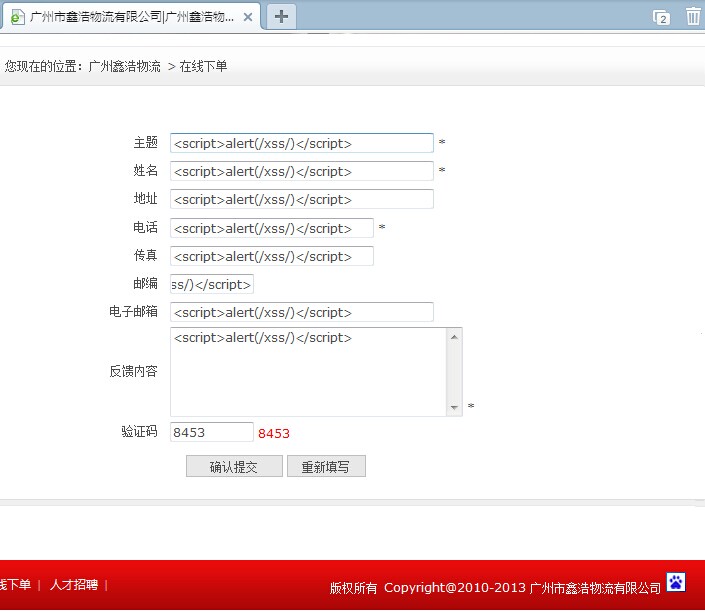Click the 电话 input field
Viewport: 705px width, 613px height.
(x=272, y=228)
